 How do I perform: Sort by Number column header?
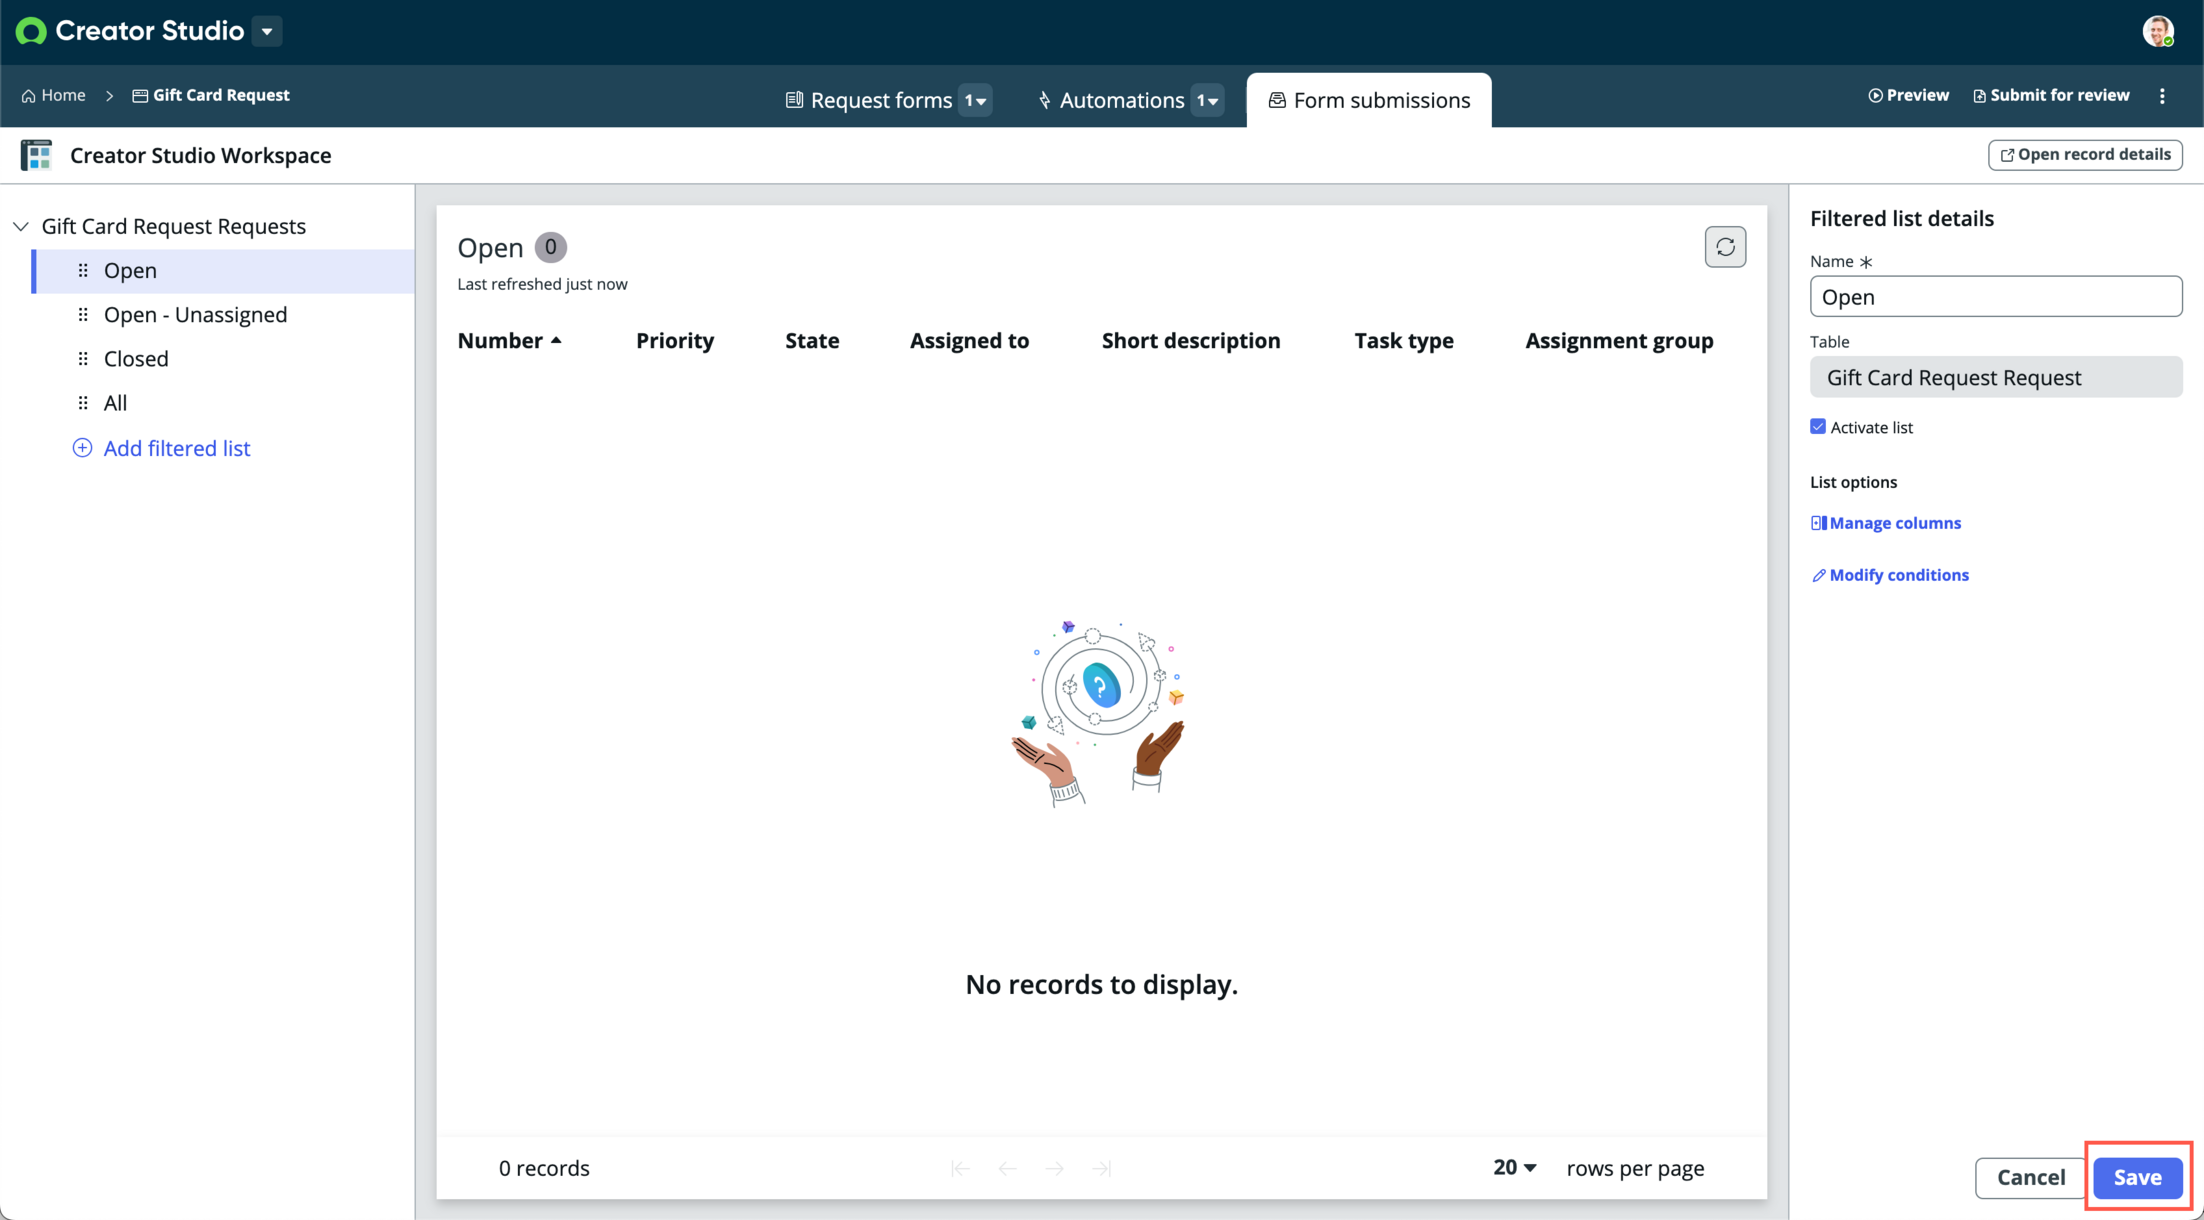pos(500,340)
